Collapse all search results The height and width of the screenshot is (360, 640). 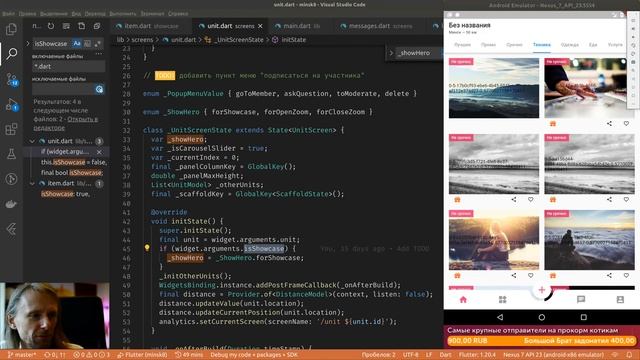[x=97, y=26]
